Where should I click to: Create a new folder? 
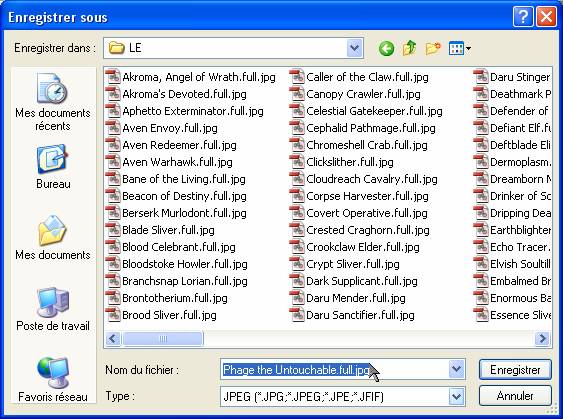[x=433, y=48]
